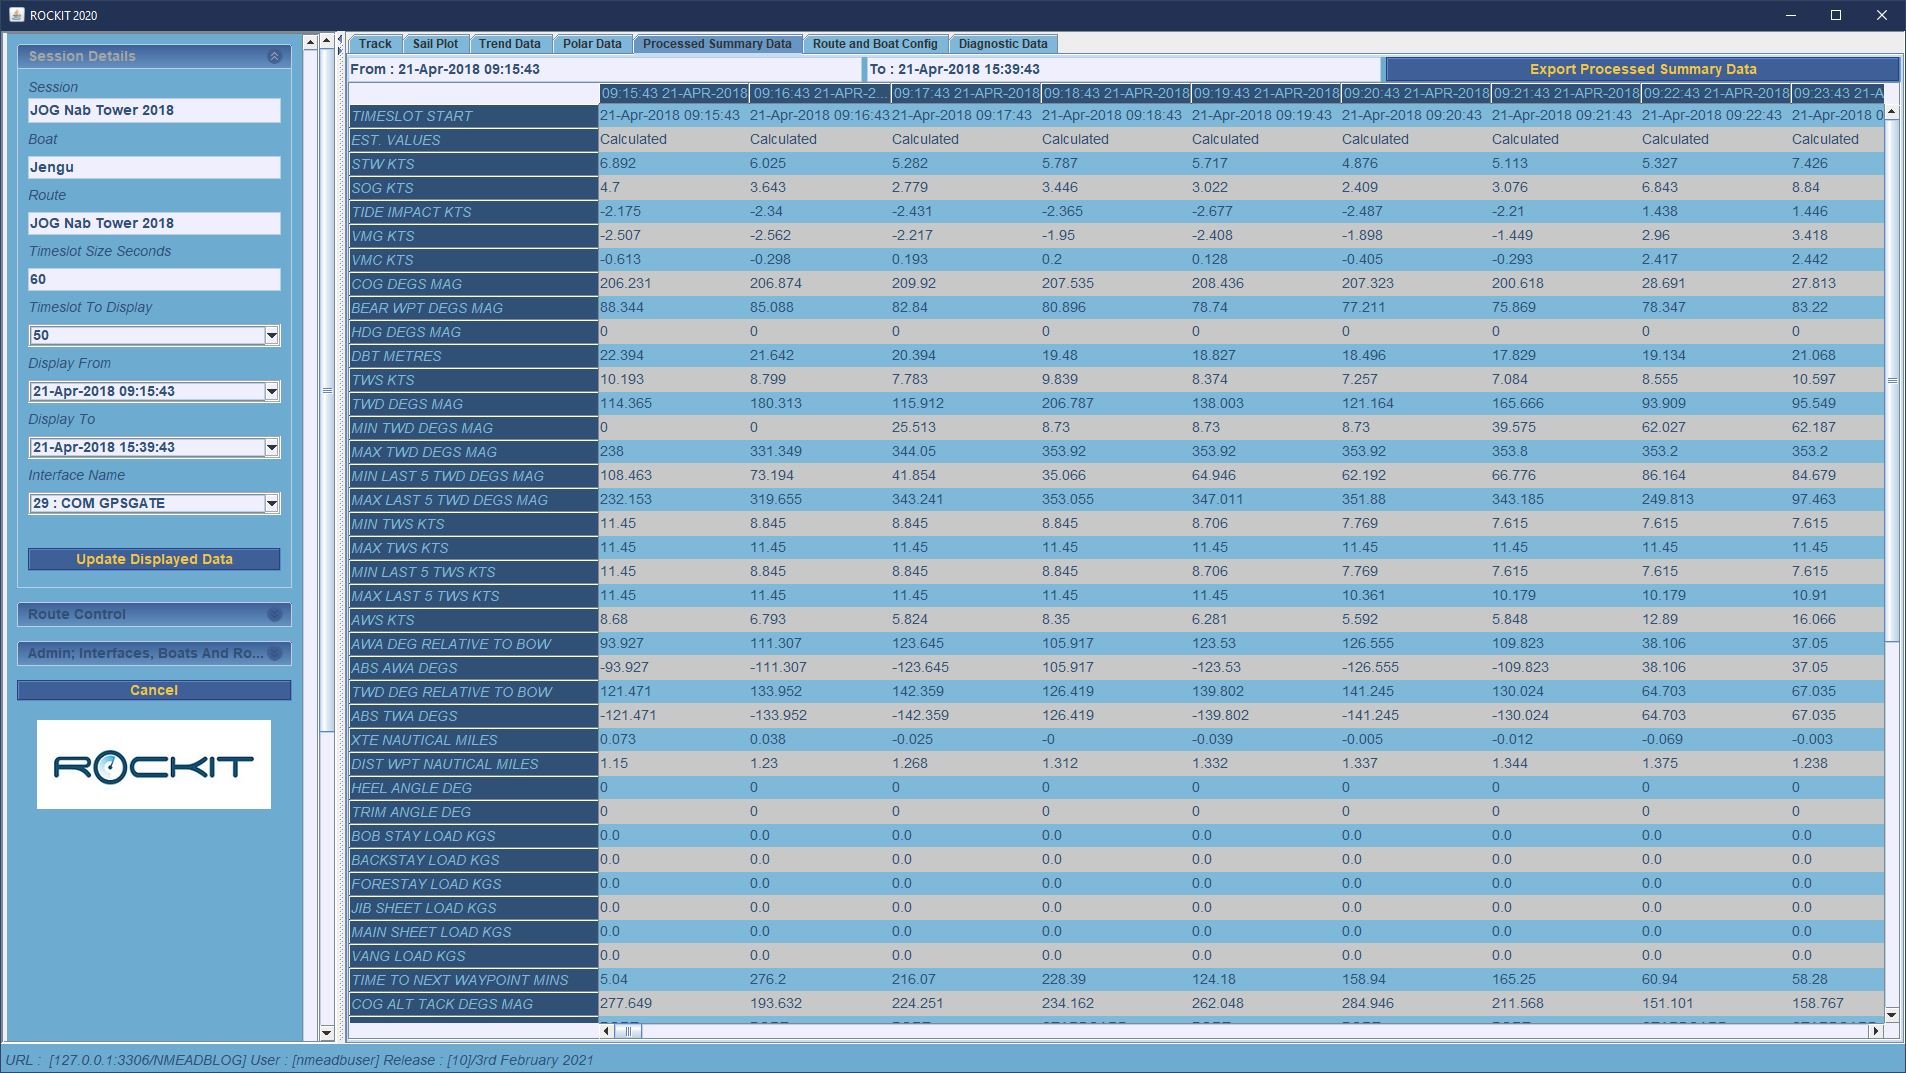Click the Timeslot Size Seconds field
Screen dimensions: 1906x1073
[x=154, y=279]
